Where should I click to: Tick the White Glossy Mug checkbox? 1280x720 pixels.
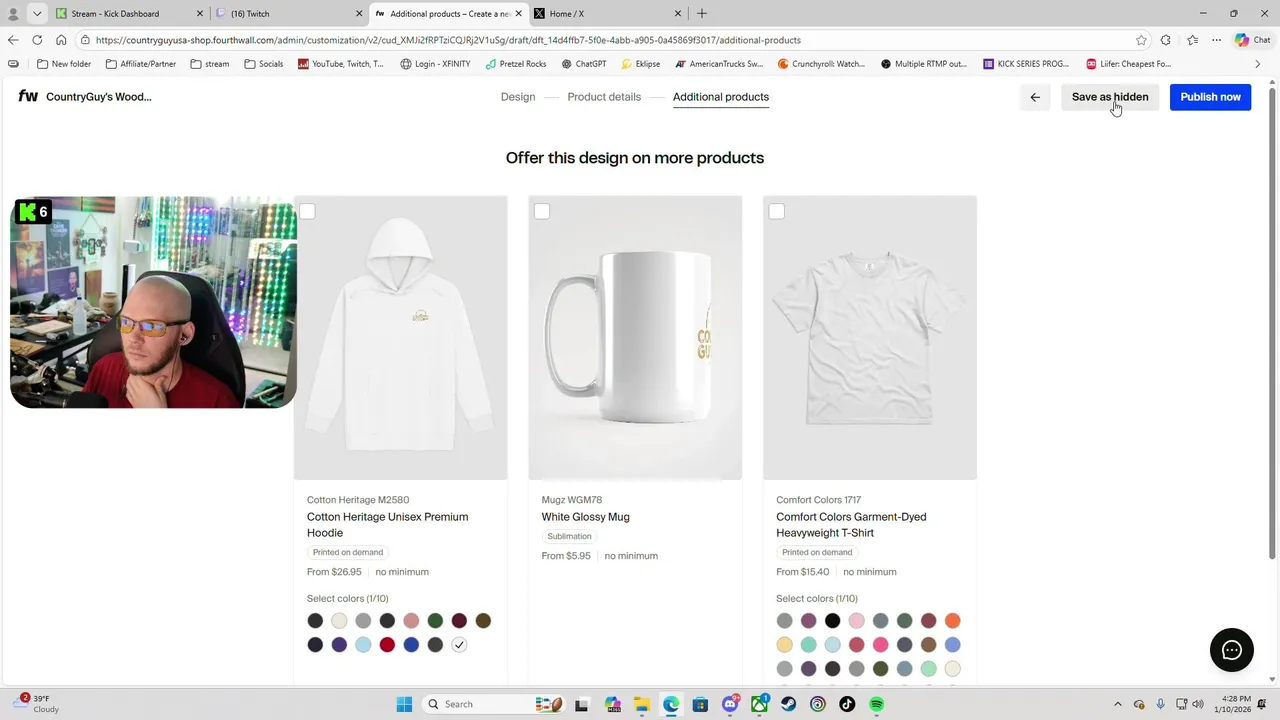(542, 211)
